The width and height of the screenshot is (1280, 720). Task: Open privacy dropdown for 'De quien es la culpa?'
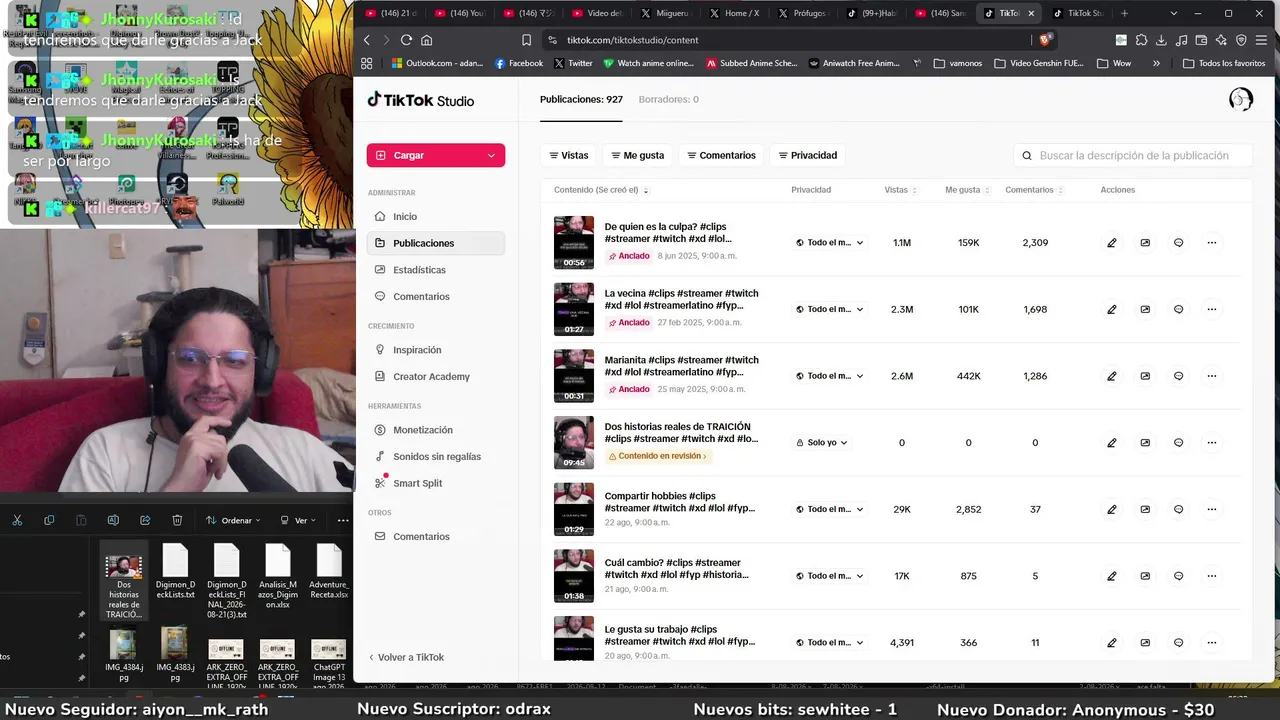(830, 243)
